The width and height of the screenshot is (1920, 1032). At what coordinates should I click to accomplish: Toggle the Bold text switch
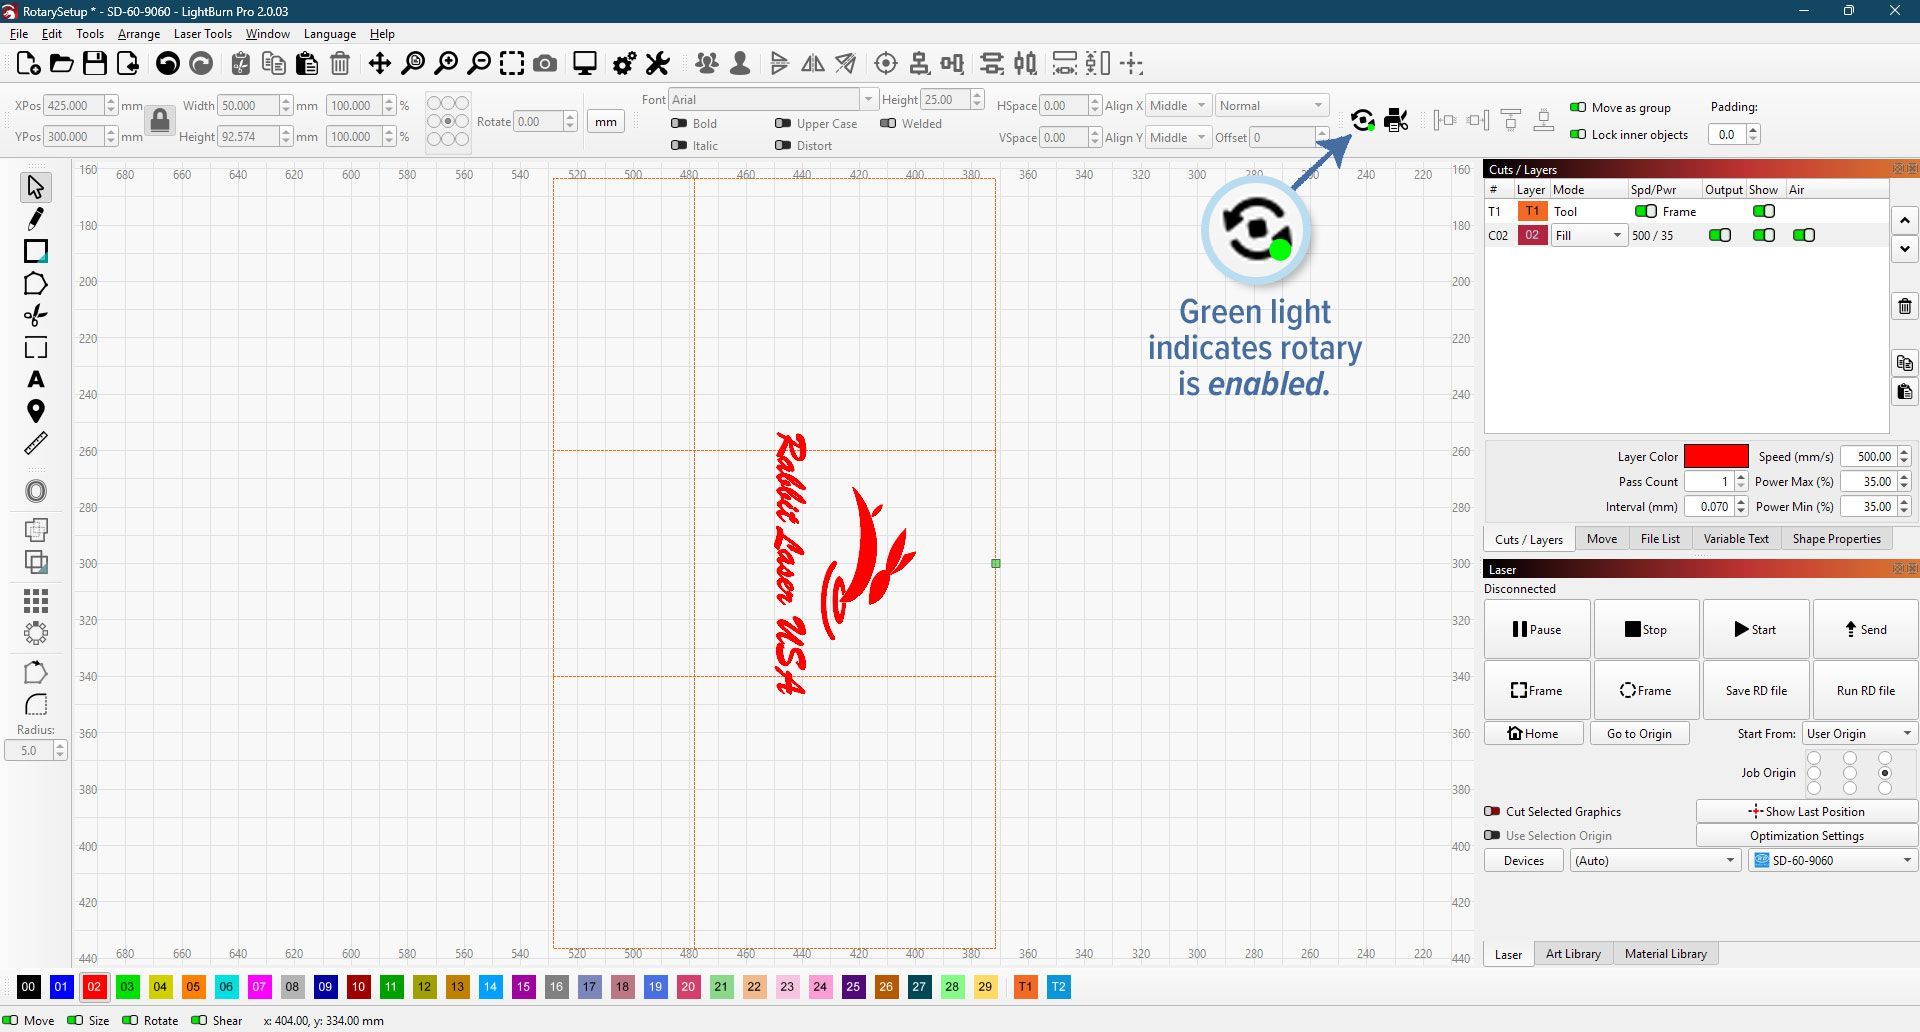pos(679,123)
